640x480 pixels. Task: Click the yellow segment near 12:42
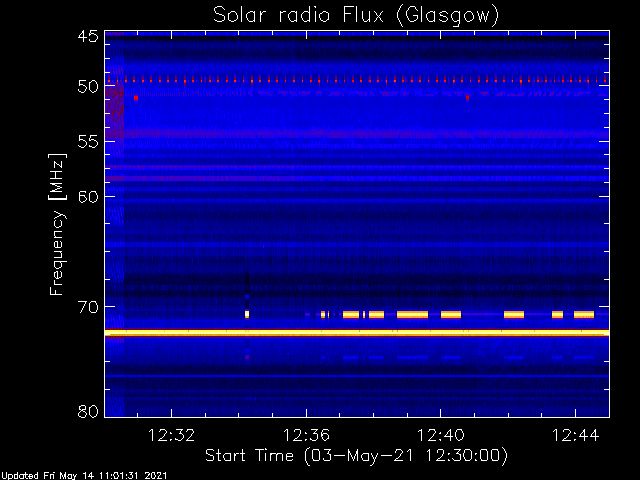pyautogui.click(x=514, y=314)
